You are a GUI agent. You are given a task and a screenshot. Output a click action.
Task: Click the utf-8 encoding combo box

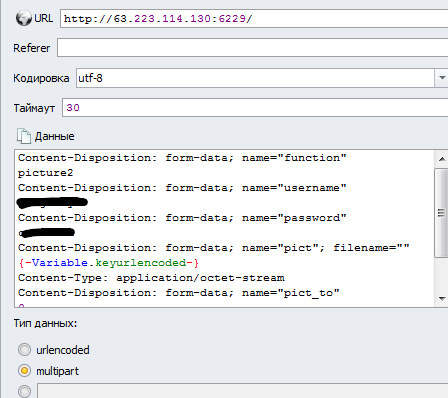point(255,78)
